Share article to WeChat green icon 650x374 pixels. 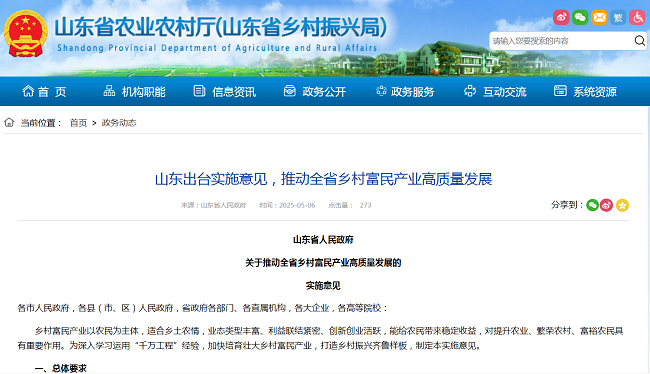tap(592, 205)
